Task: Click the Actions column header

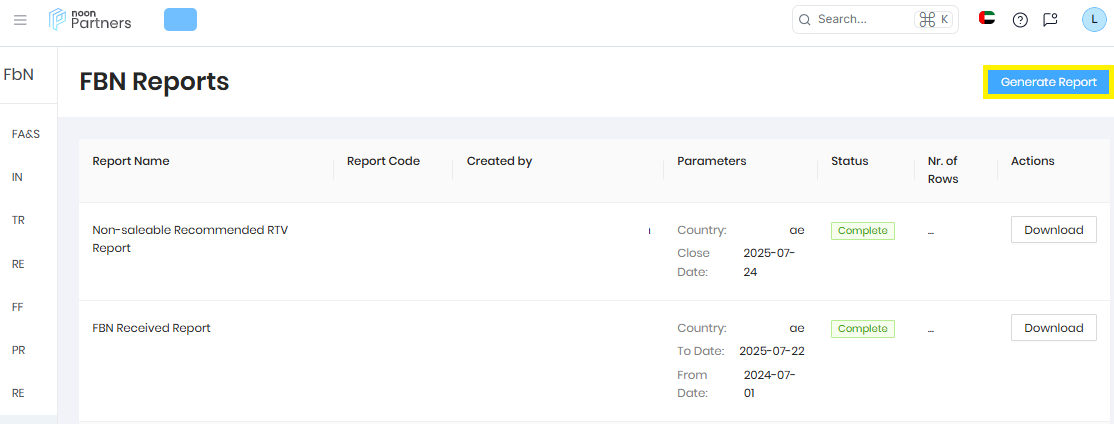Action: pyautogui.click(x=1033, y=161)
